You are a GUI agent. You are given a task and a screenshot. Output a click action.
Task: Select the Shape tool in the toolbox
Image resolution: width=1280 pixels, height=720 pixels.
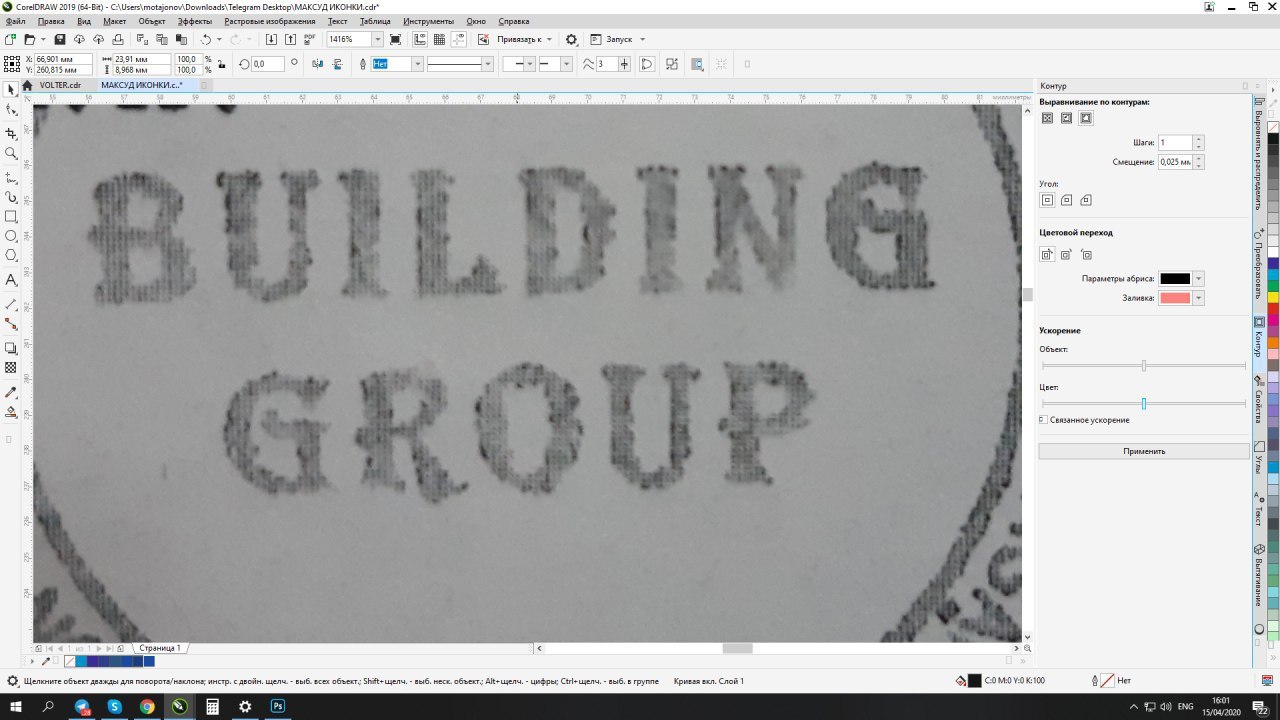point(11,111)
